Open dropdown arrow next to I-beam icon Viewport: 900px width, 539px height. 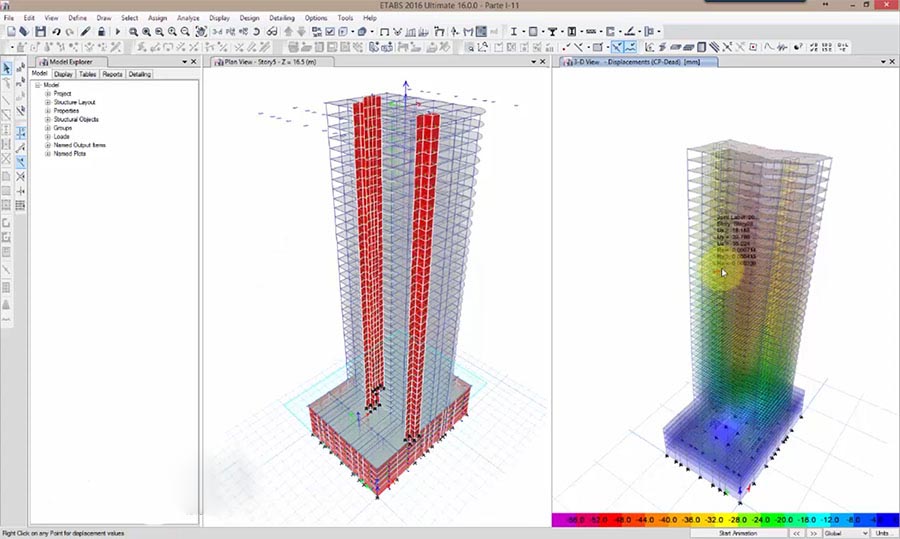point(523,32)
